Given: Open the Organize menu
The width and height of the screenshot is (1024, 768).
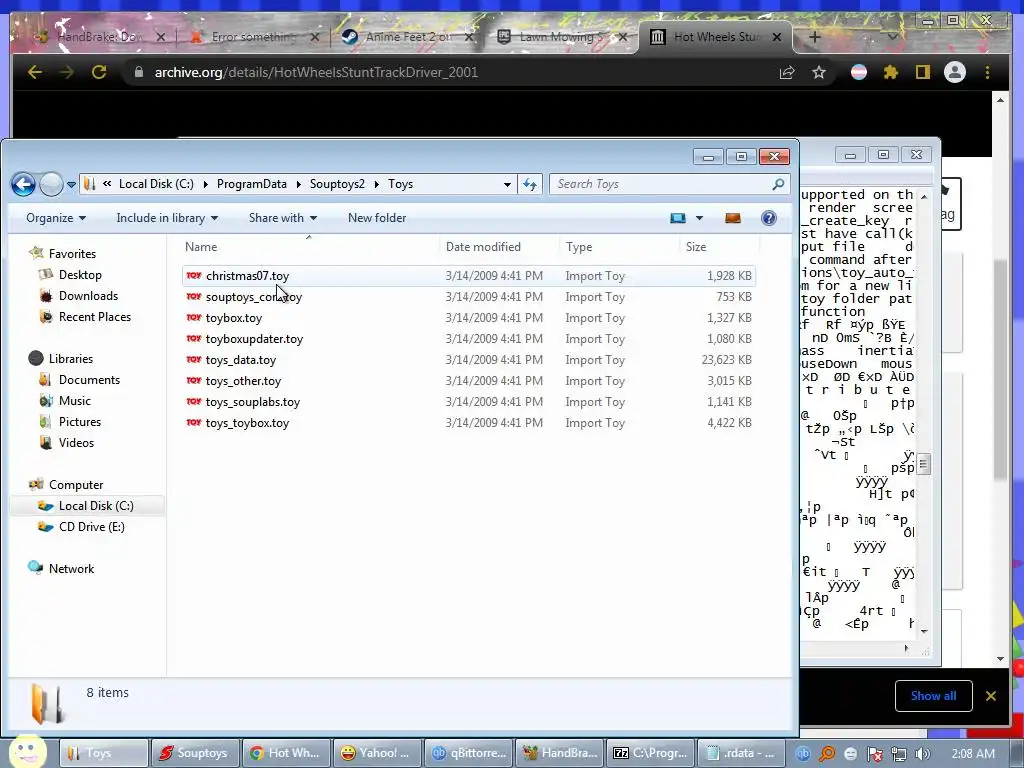Looking at the screenshot, I should 56,218.
